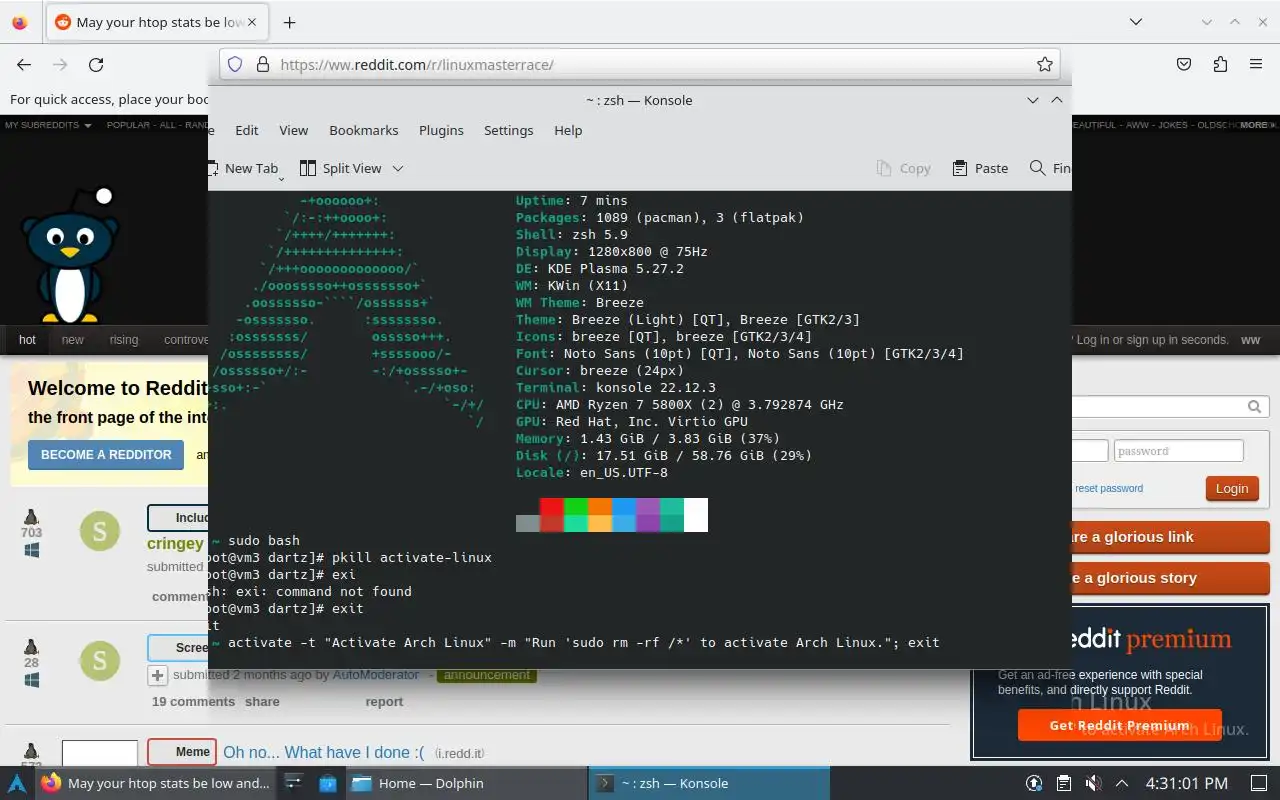1280x800 pixels.
Task: Open the list all tabs dropdown in Firefox
Action: coord(1136,22)
